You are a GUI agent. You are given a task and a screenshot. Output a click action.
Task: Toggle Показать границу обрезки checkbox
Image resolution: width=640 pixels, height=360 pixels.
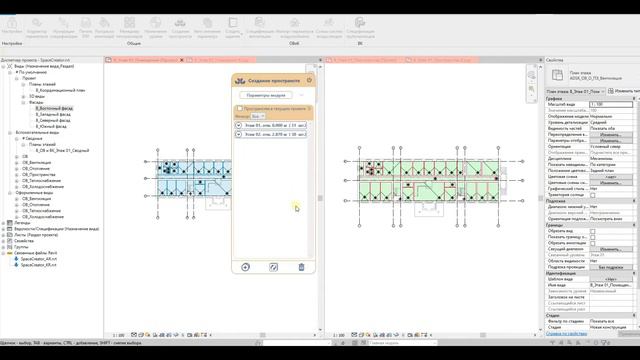593,237
